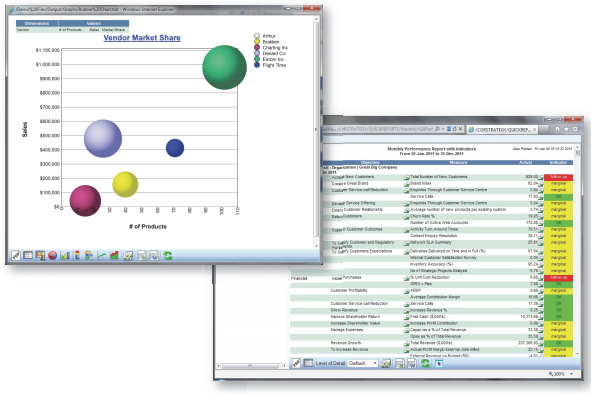Show the data table view under the bubble chart
The image size is (591, 394).
pos(28,256)
